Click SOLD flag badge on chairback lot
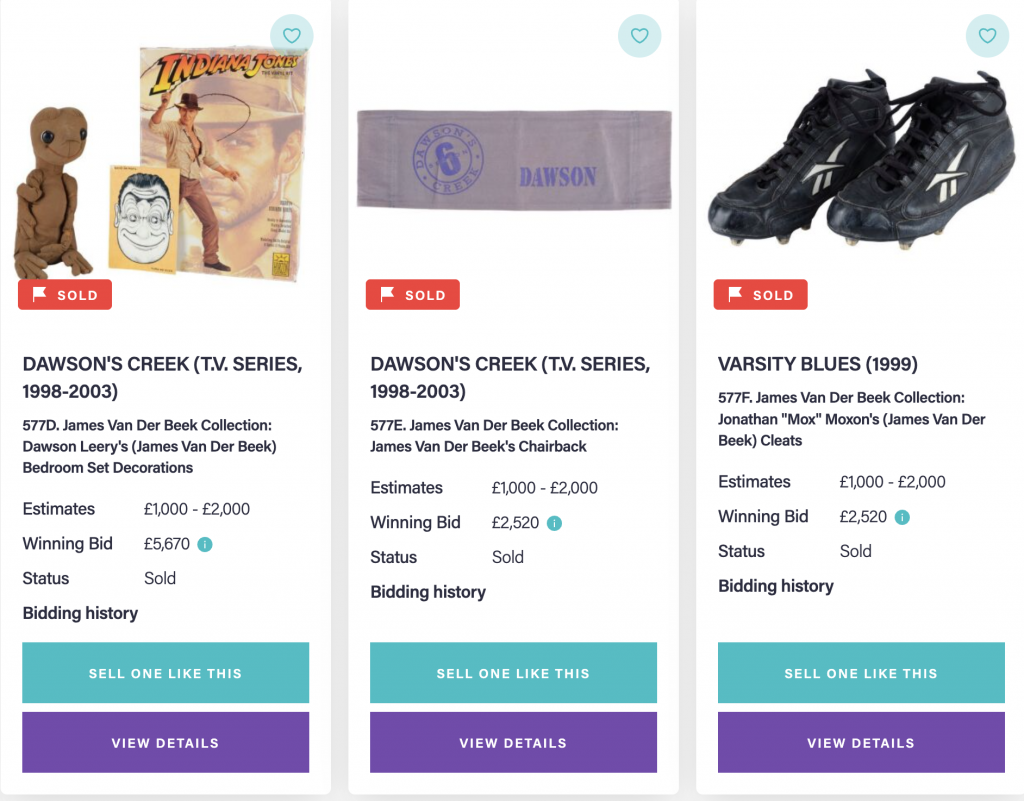The image size is (1024, 801). (x=413, y=295)
